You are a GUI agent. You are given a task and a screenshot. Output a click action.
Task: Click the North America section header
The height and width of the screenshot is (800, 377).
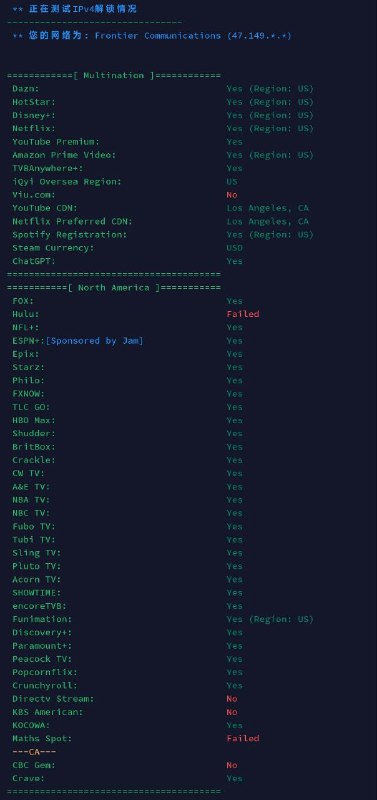click(x=114, y=288)
